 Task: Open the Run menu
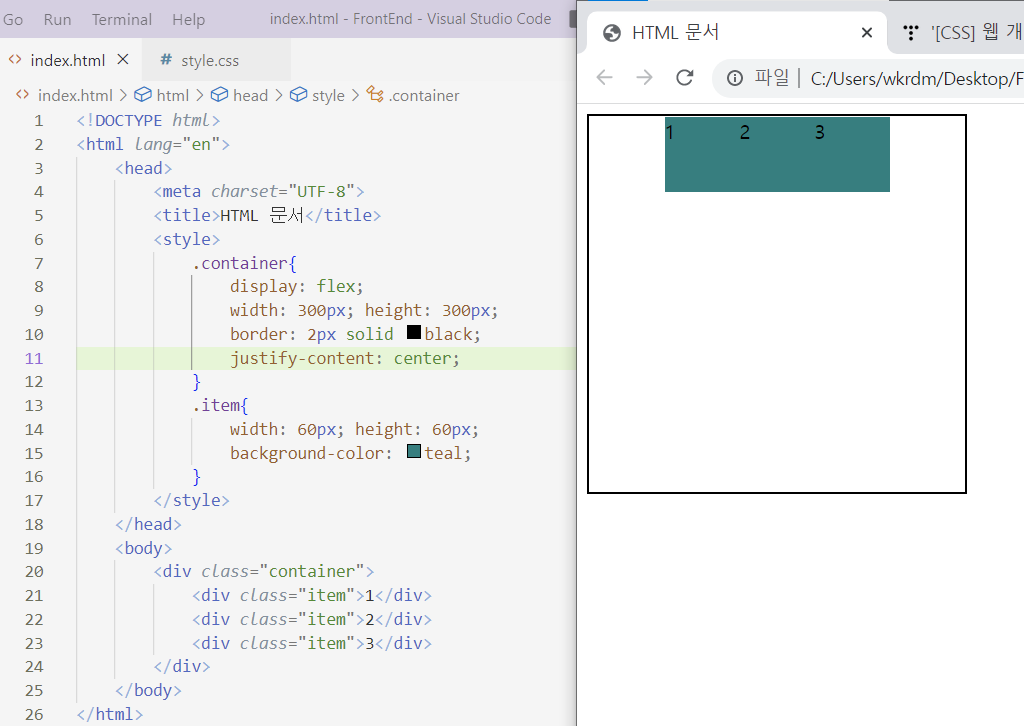[57, 20]
